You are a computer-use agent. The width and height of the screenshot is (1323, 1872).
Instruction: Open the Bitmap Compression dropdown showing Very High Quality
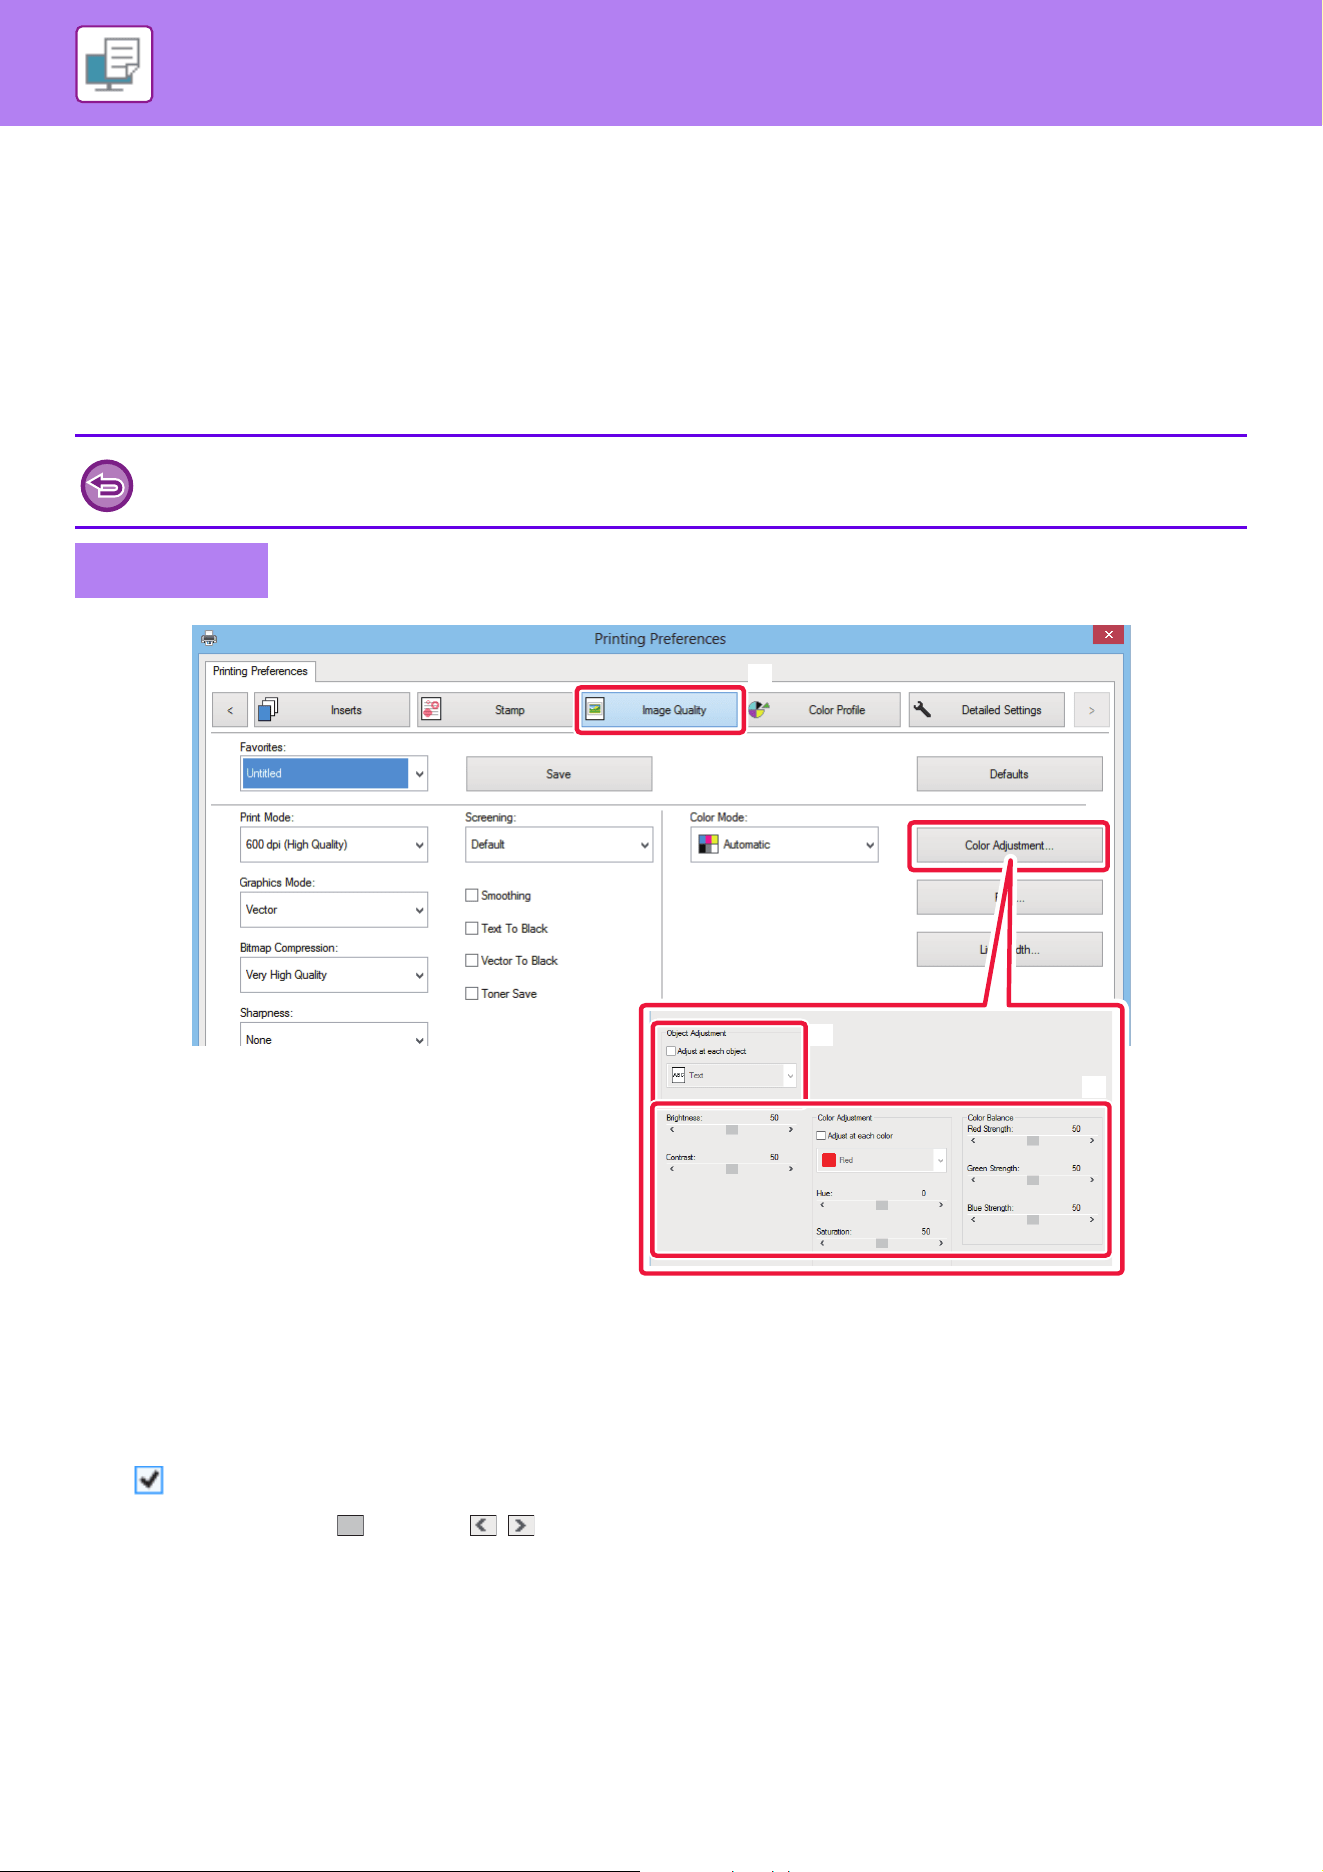coord(334,975)
